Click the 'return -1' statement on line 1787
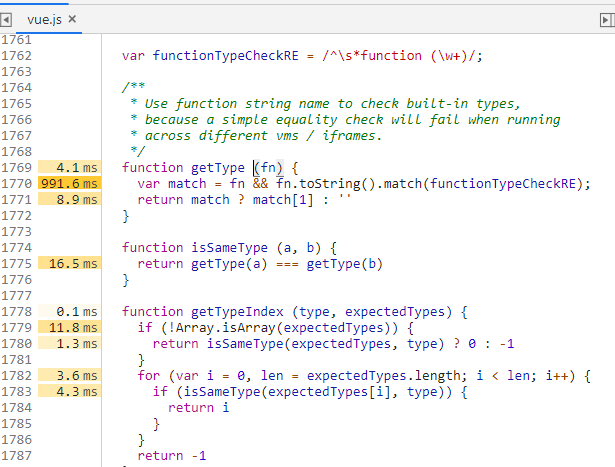 tap(172, 456)
